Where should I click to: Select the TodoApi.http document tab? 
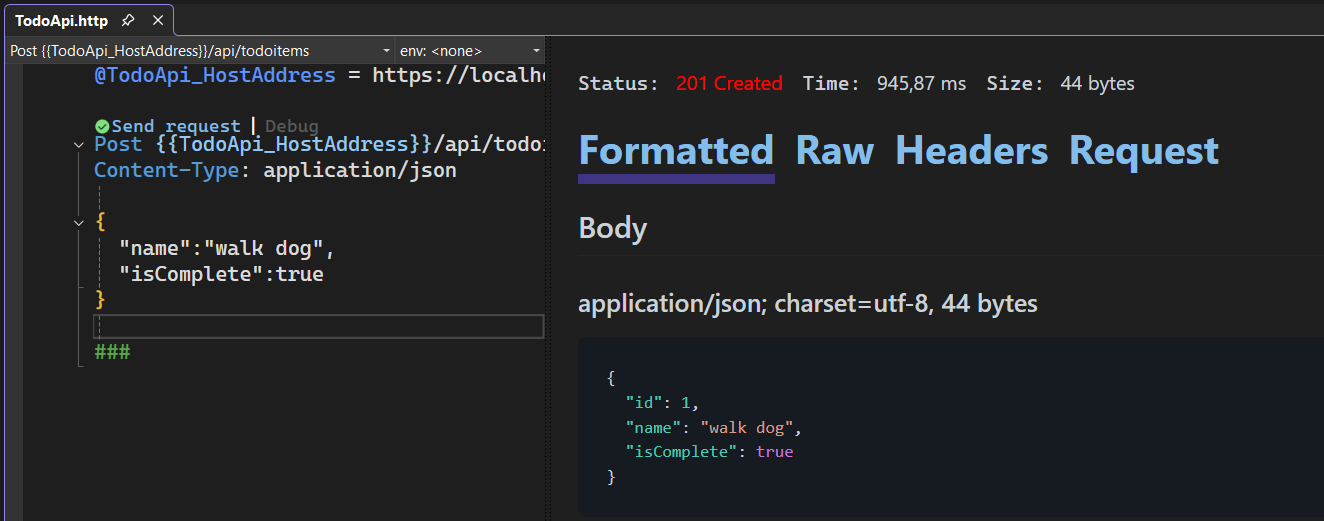pos(62,20)
